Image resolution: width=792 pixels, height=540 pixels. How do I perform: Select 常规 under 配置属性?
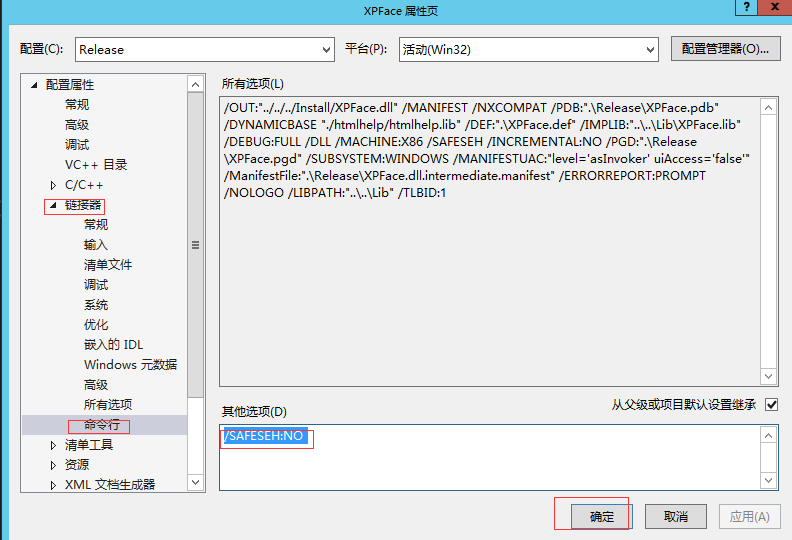click(x=77, y=105)
